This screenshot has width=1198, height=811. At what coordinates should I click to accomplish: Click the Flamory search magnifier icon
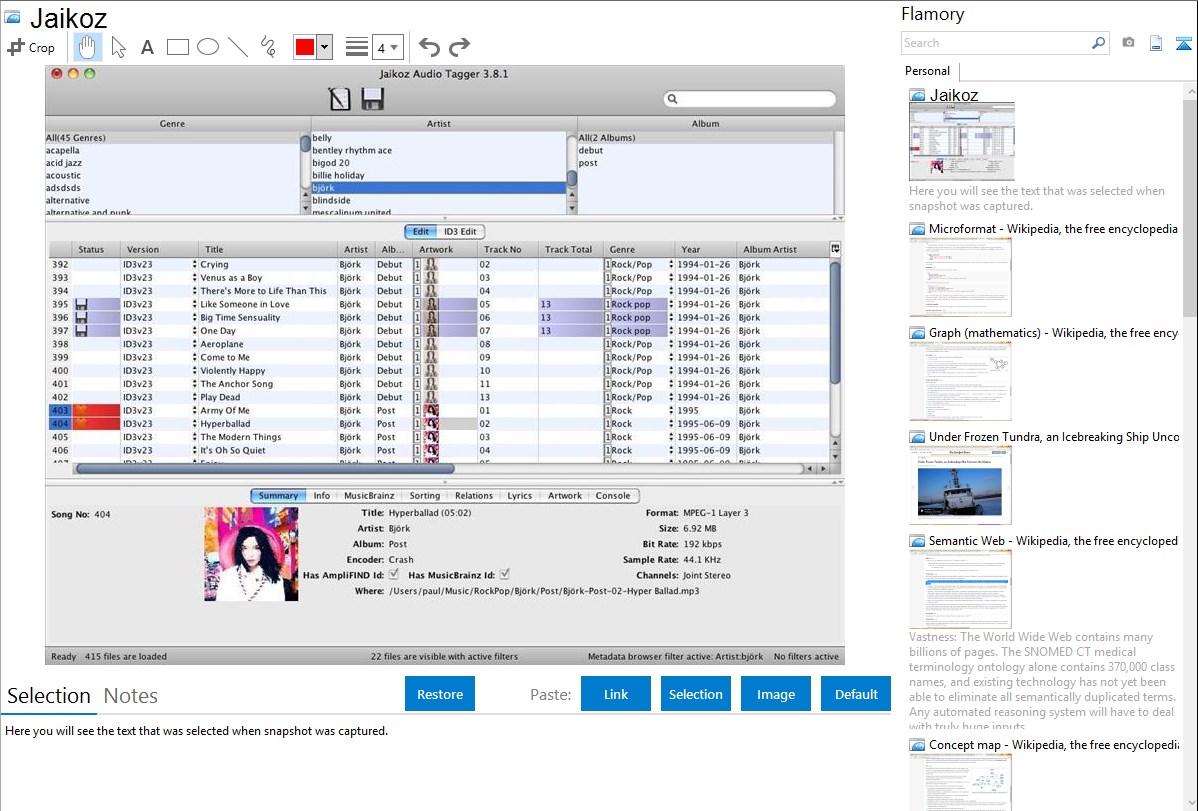(1098, 43)
